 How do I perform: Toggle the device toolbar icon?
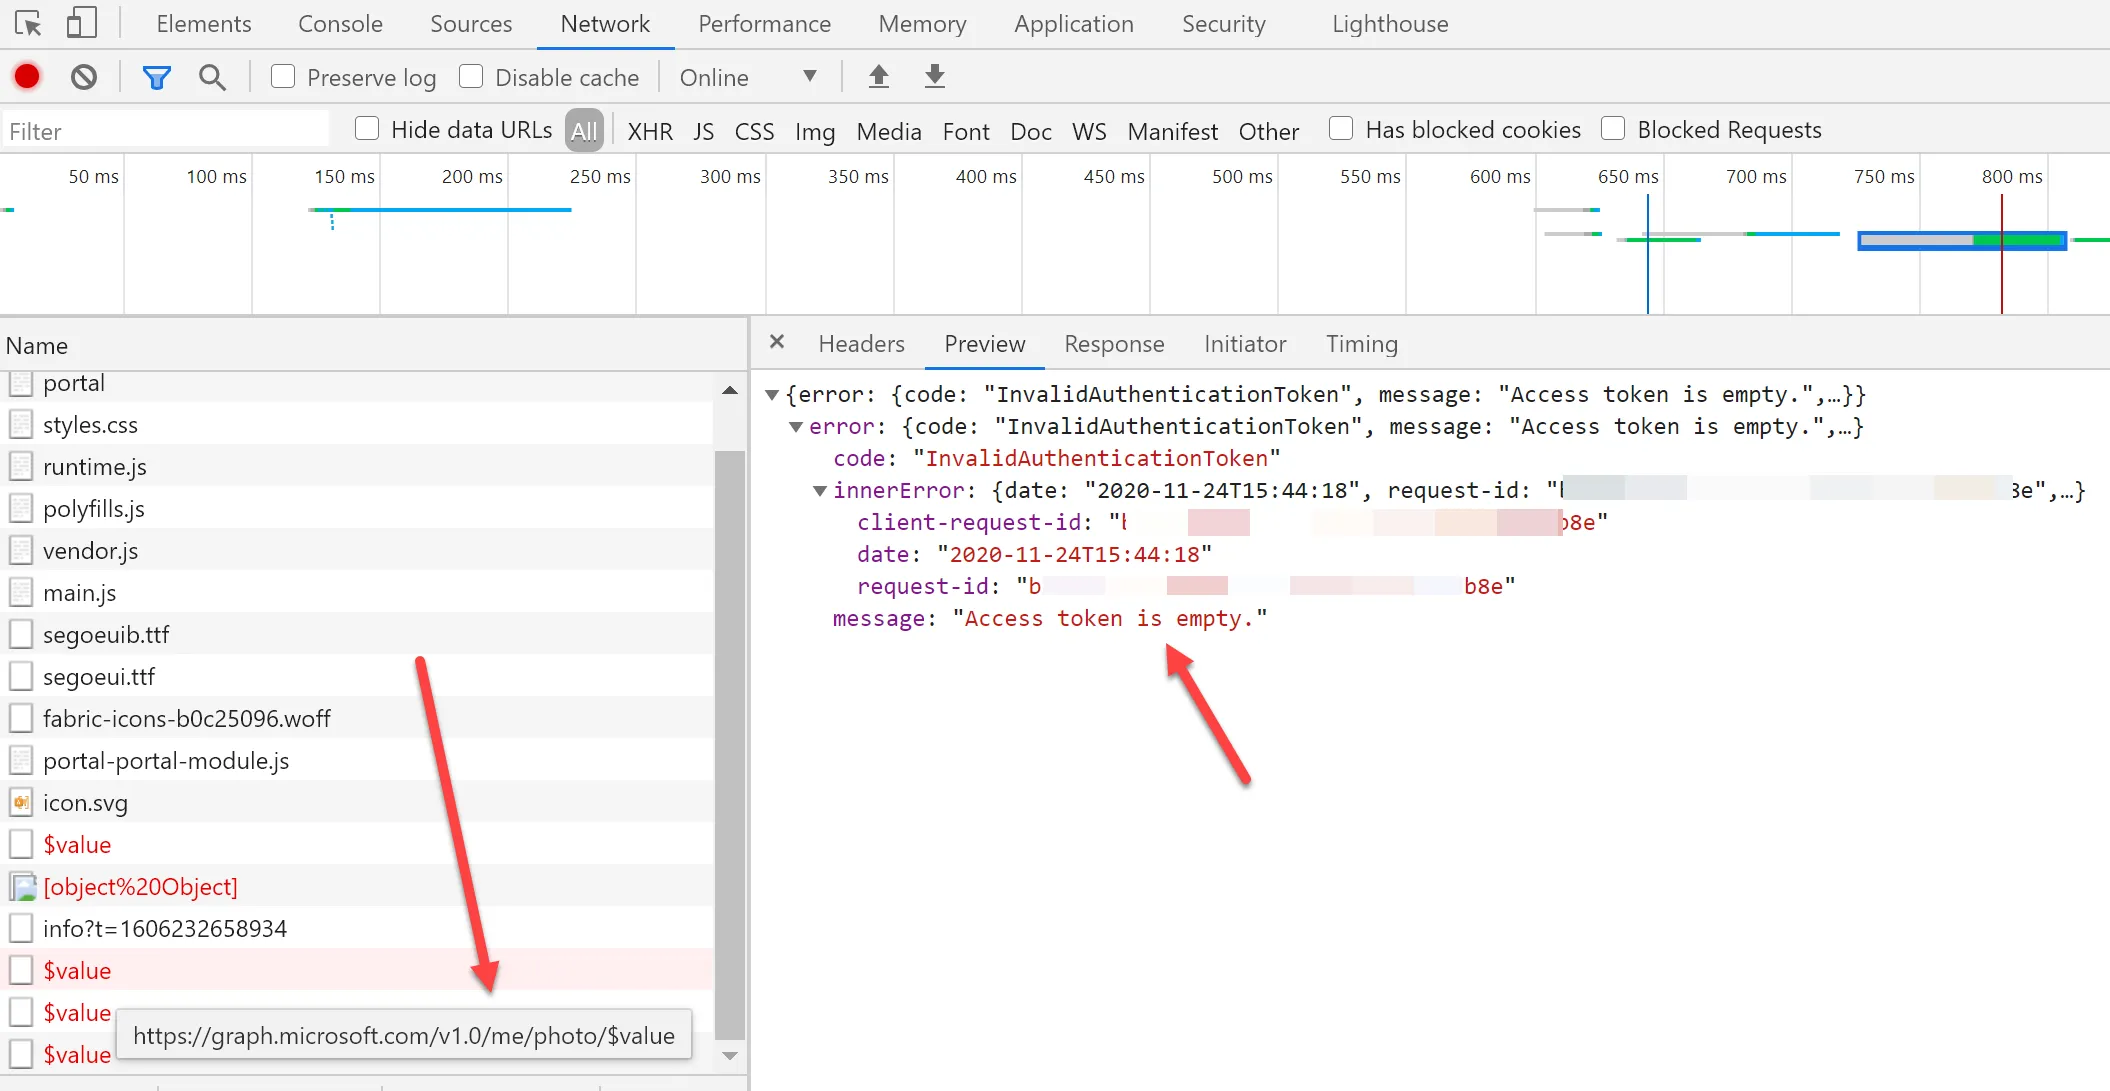tap(81, 23)
